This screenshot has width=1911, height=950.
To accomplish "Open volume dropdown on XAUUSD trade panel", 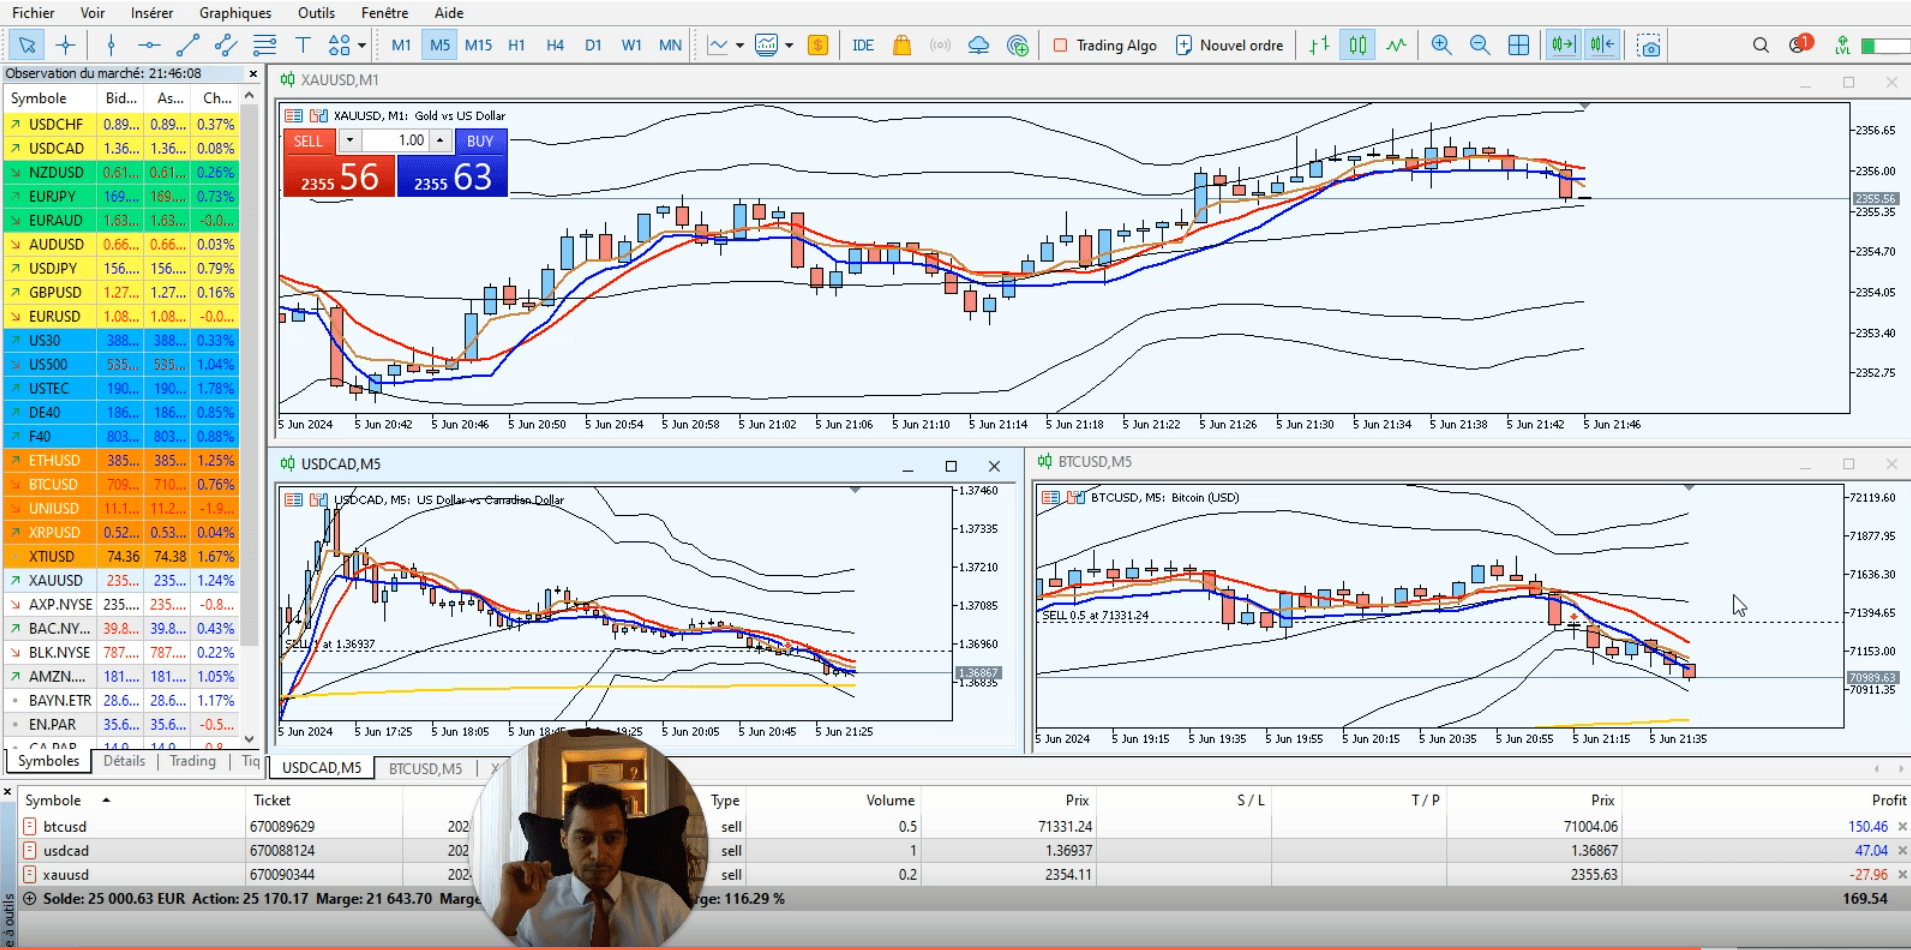I will coord(350,141).
